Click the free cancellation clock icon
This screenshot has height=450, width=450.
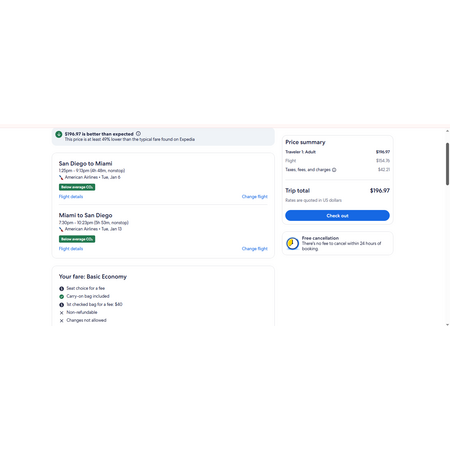click(x=293, y=243)
